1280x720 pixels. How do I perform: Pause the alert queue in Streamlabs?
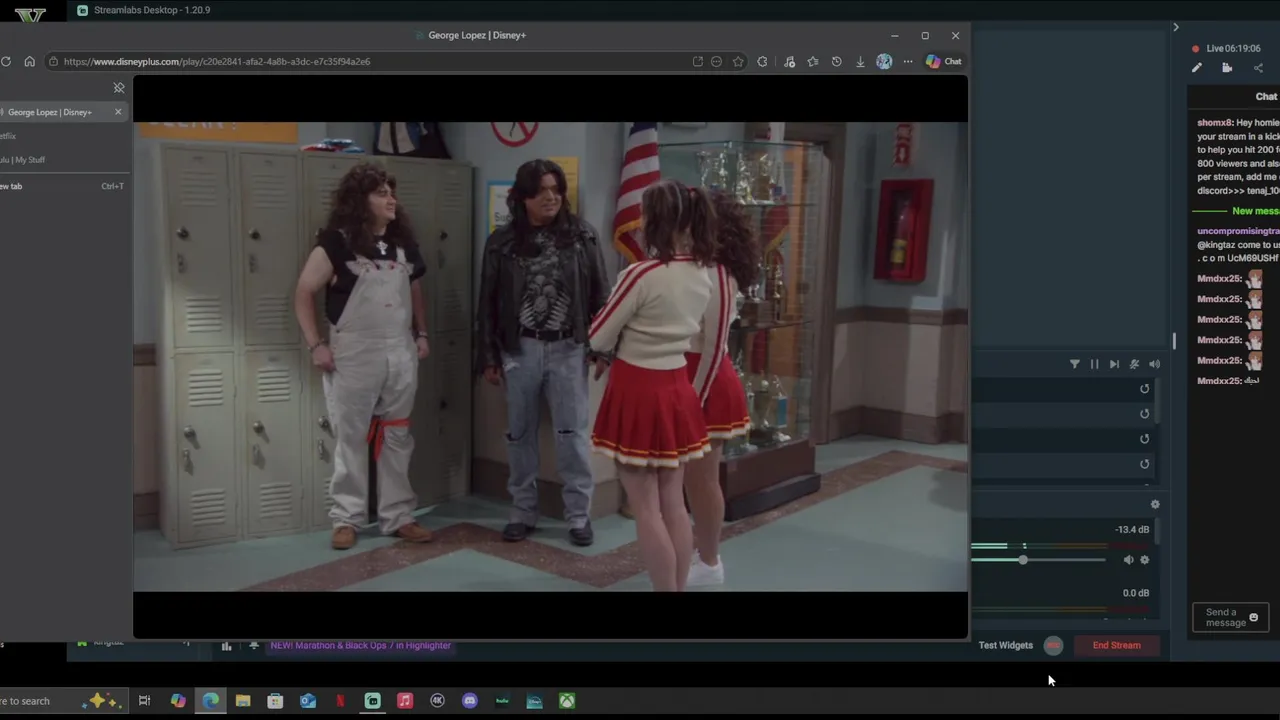click(x=1094, y=364)
